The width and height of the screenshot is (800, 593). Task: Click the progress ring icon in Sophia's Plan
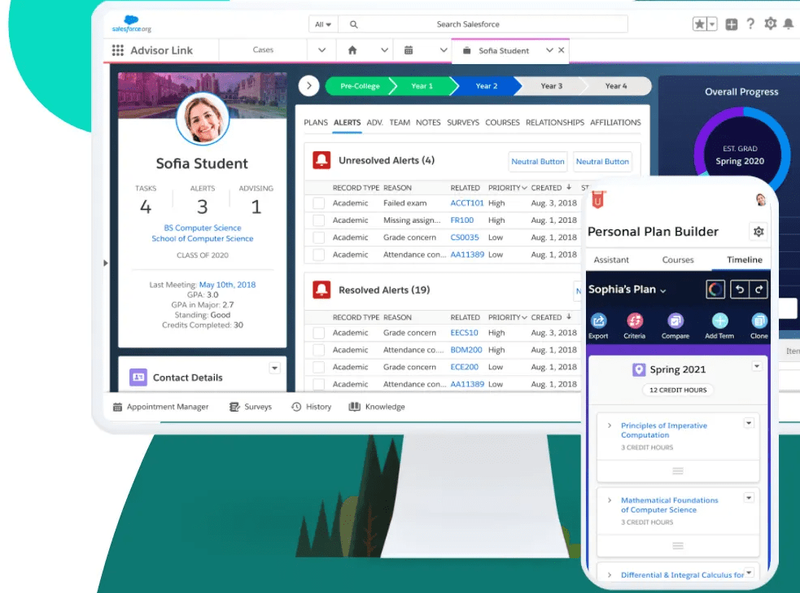[715, 289]
